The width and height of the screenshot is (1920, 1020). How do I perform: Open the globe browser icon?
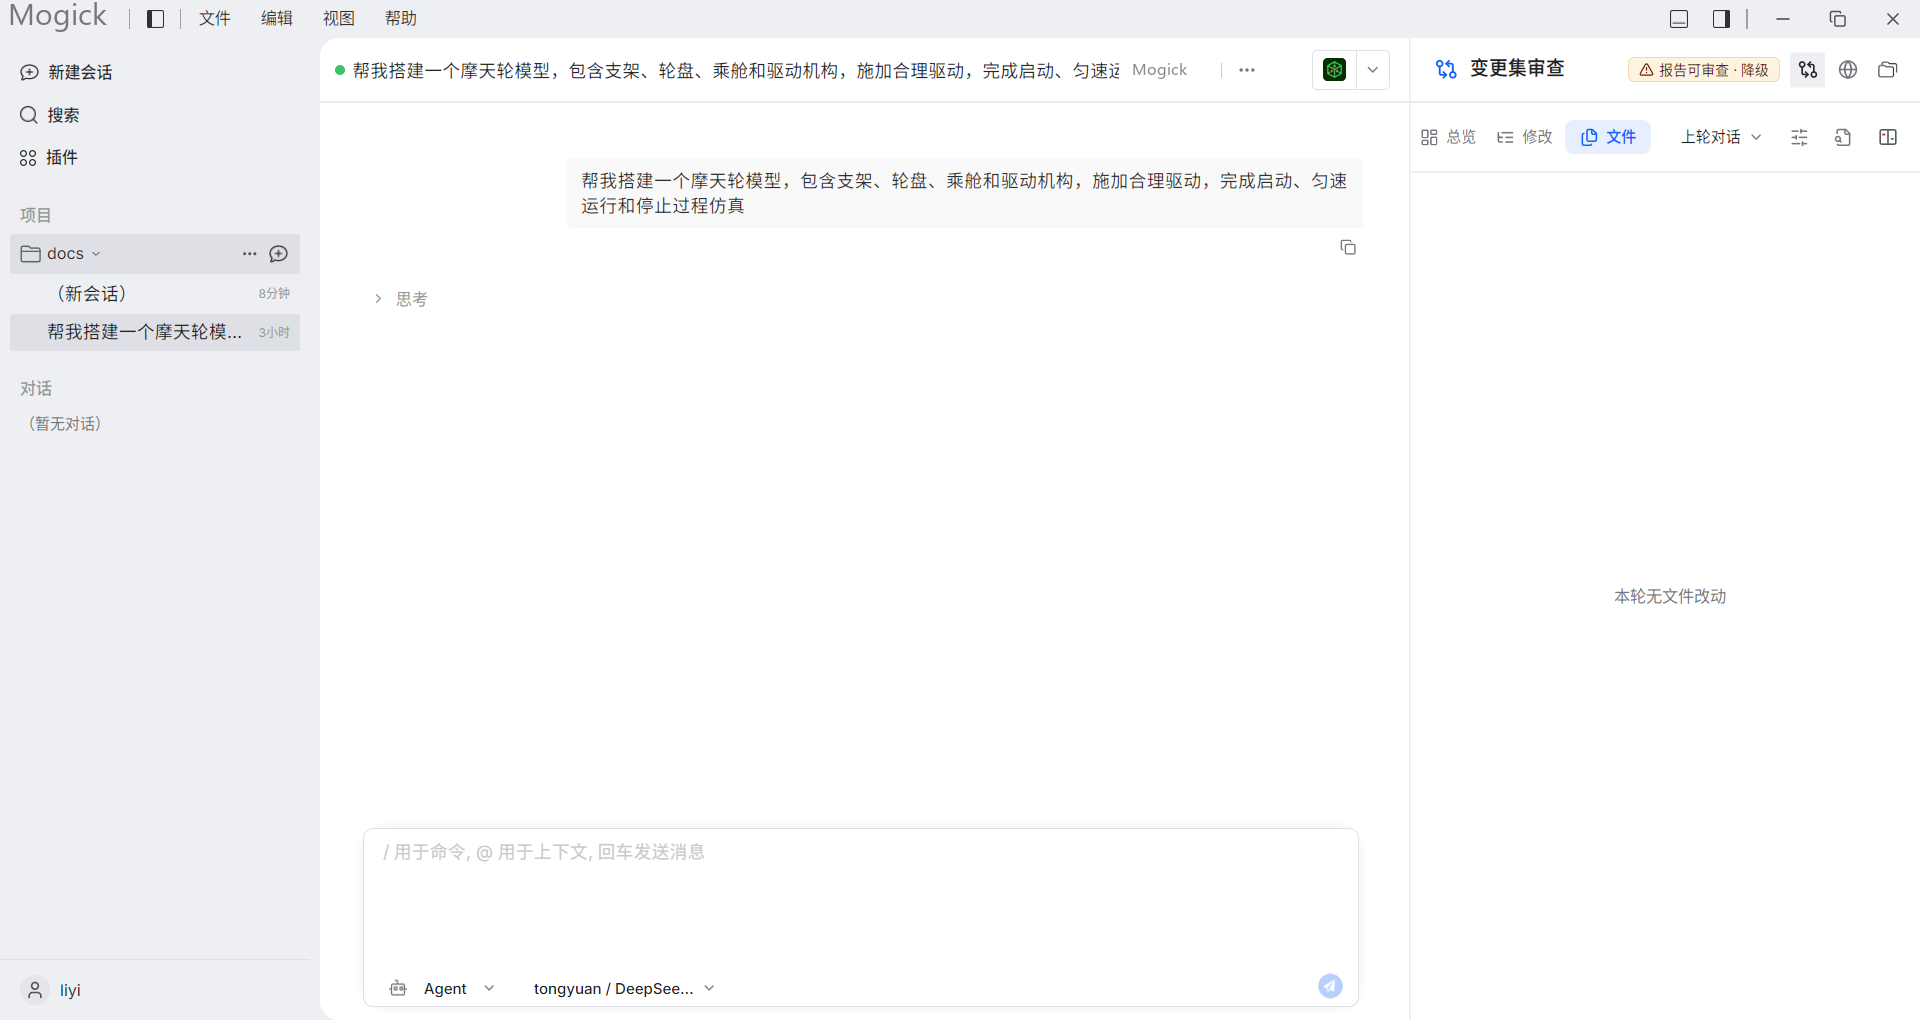[x=1848, y=70]
